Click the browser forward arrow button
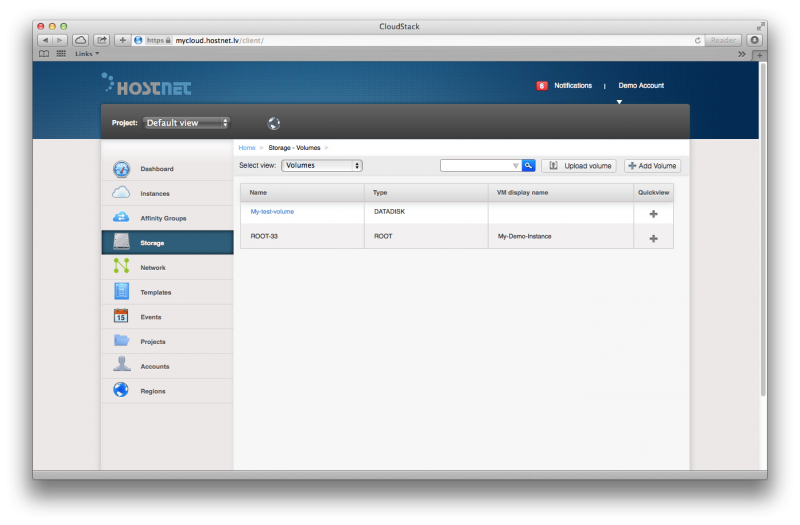The height and width of the screenshot is (525, 800). [60, 40]
